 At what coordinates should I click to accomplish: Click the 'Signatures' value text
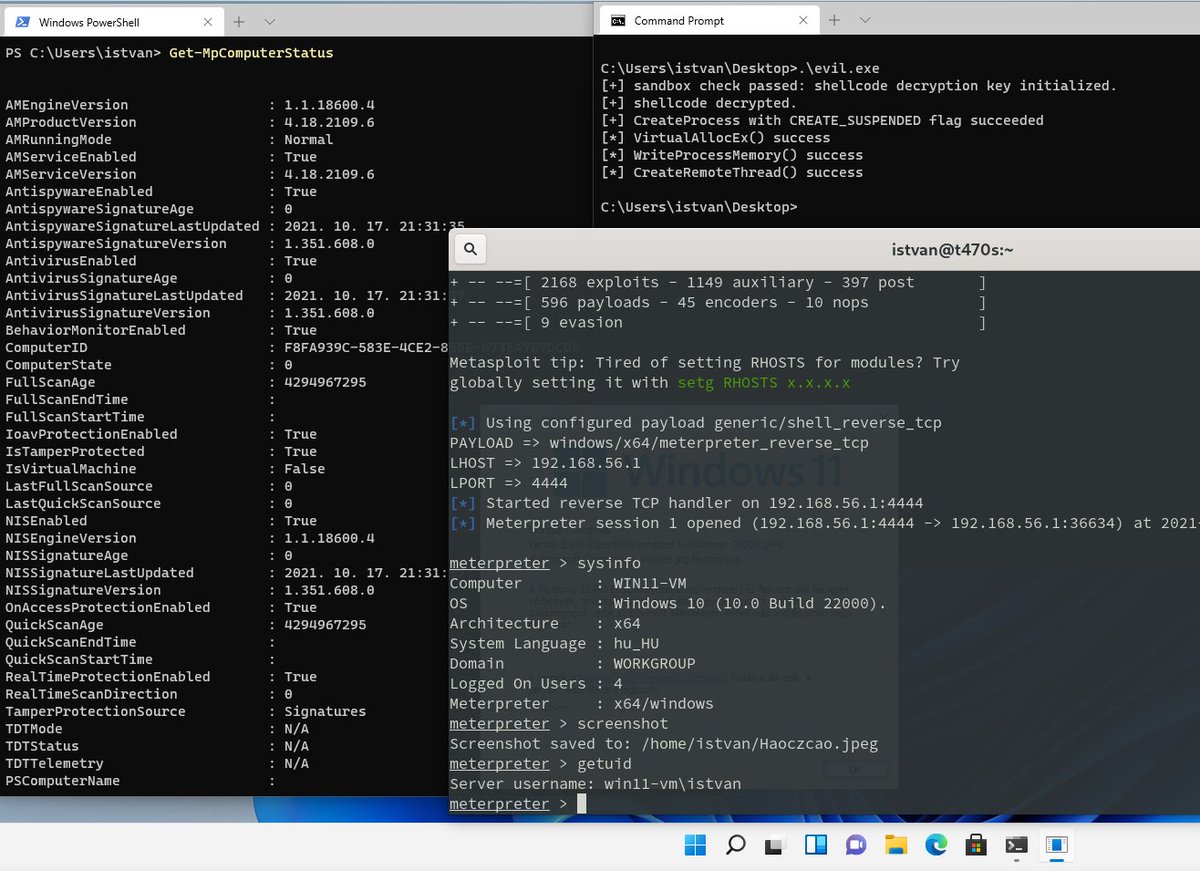325,712
